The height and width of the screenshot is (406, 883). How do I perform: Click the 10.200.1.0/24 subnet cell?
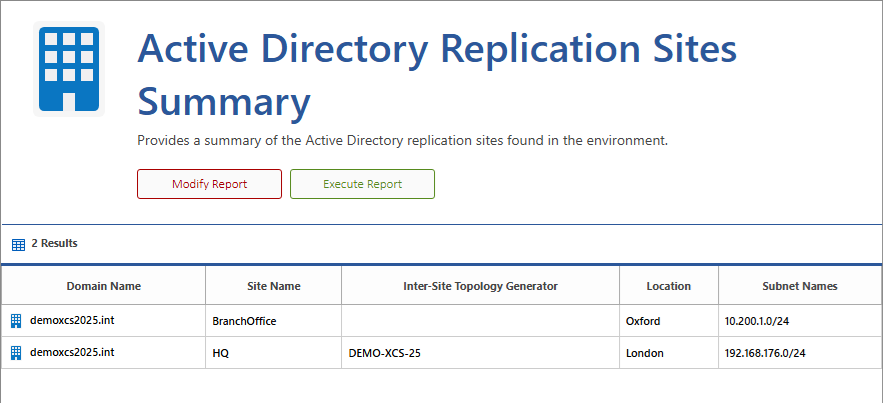tap(758, 321)
